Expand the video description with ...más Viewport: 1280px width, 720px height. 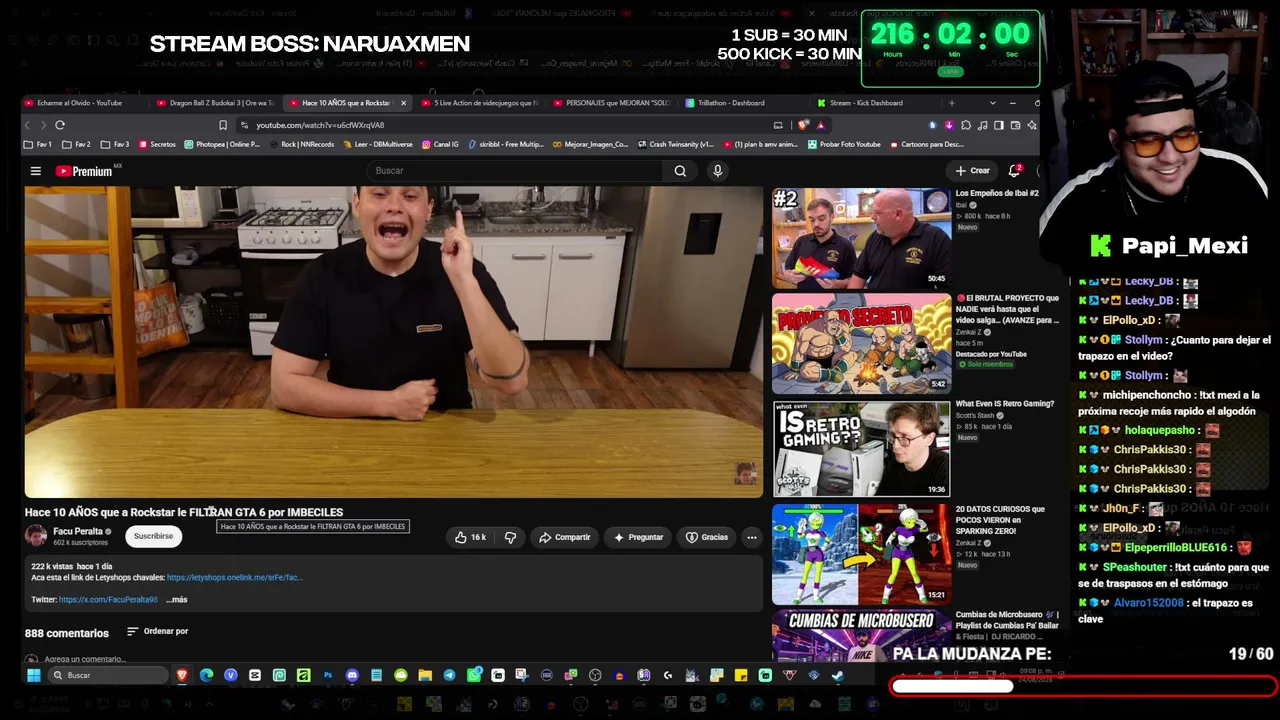tap(177, 600)
